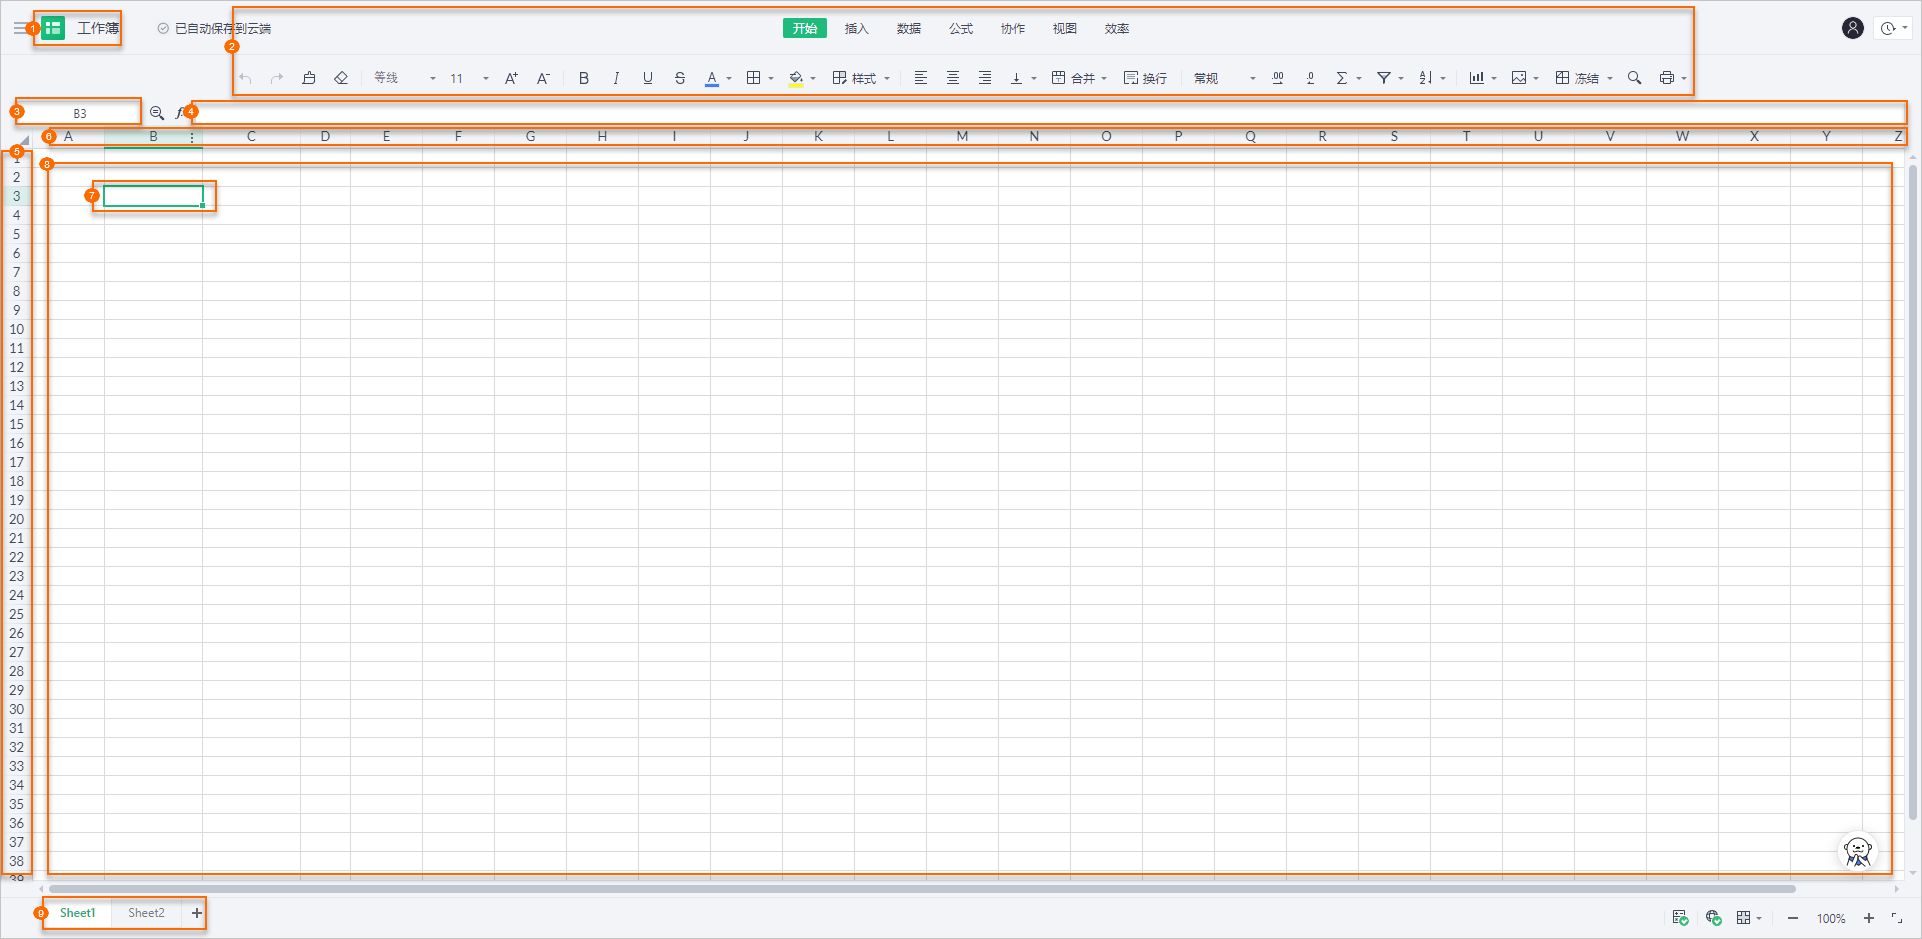The image size is (1922, 939).
Task: Increase font size with A+ icon
Action: pos(511,78)
